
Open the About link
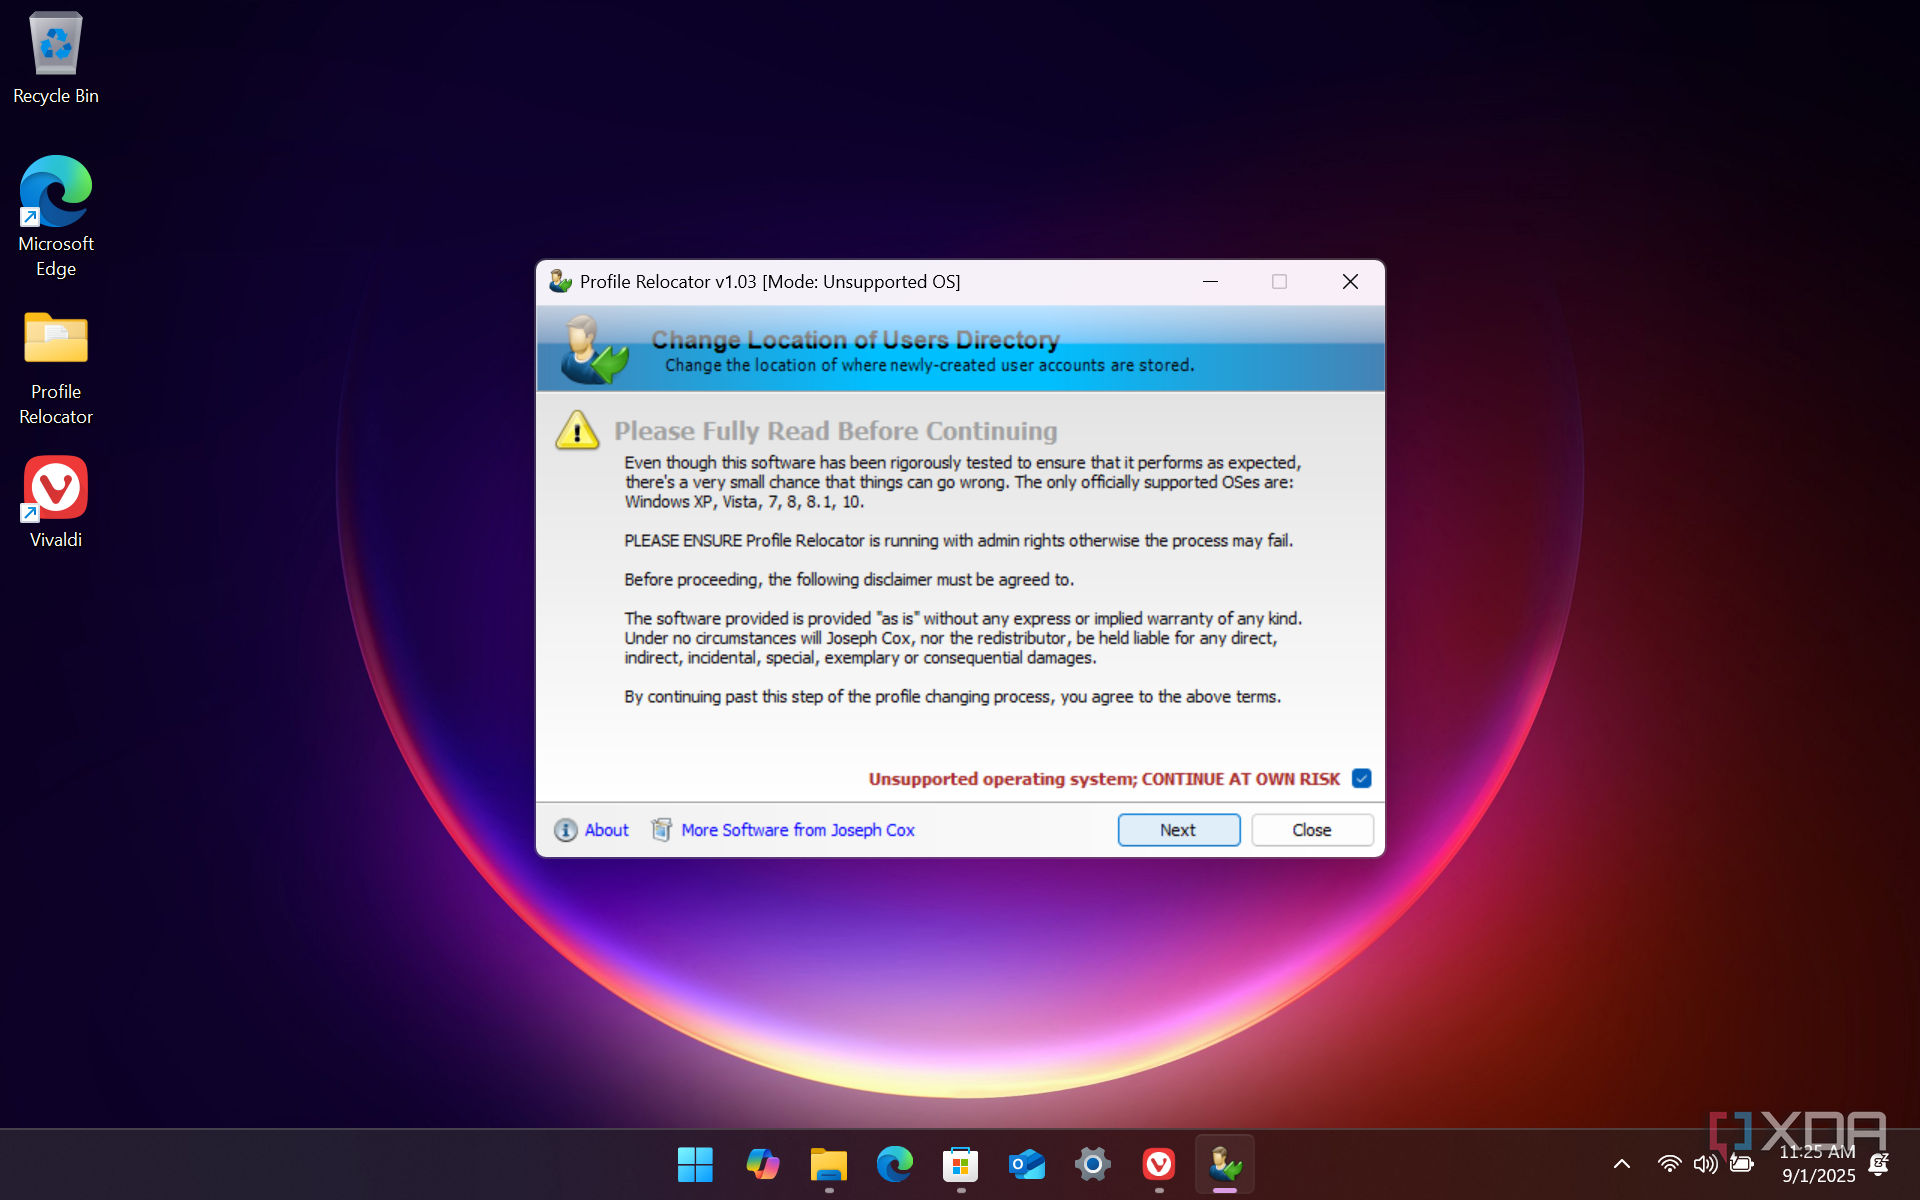(x=606, y=830)
